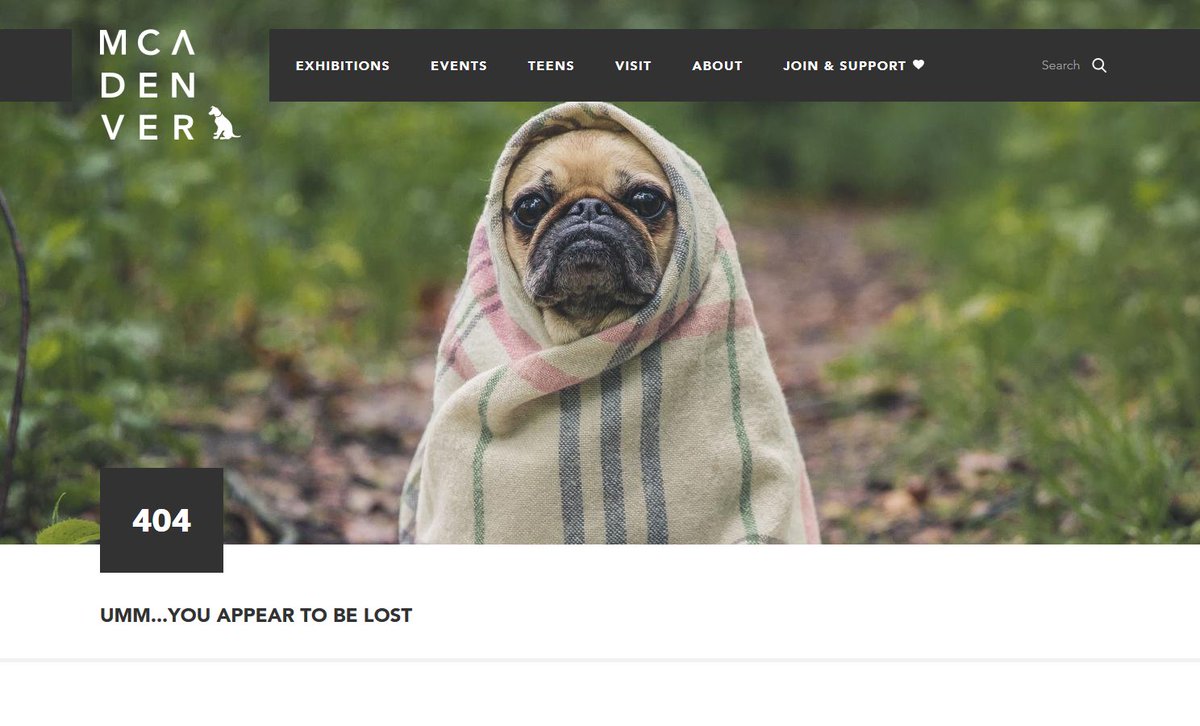This screenshot has height=726, width=1200.
Task: Navigate to the About section
Action: click(717, 66)
